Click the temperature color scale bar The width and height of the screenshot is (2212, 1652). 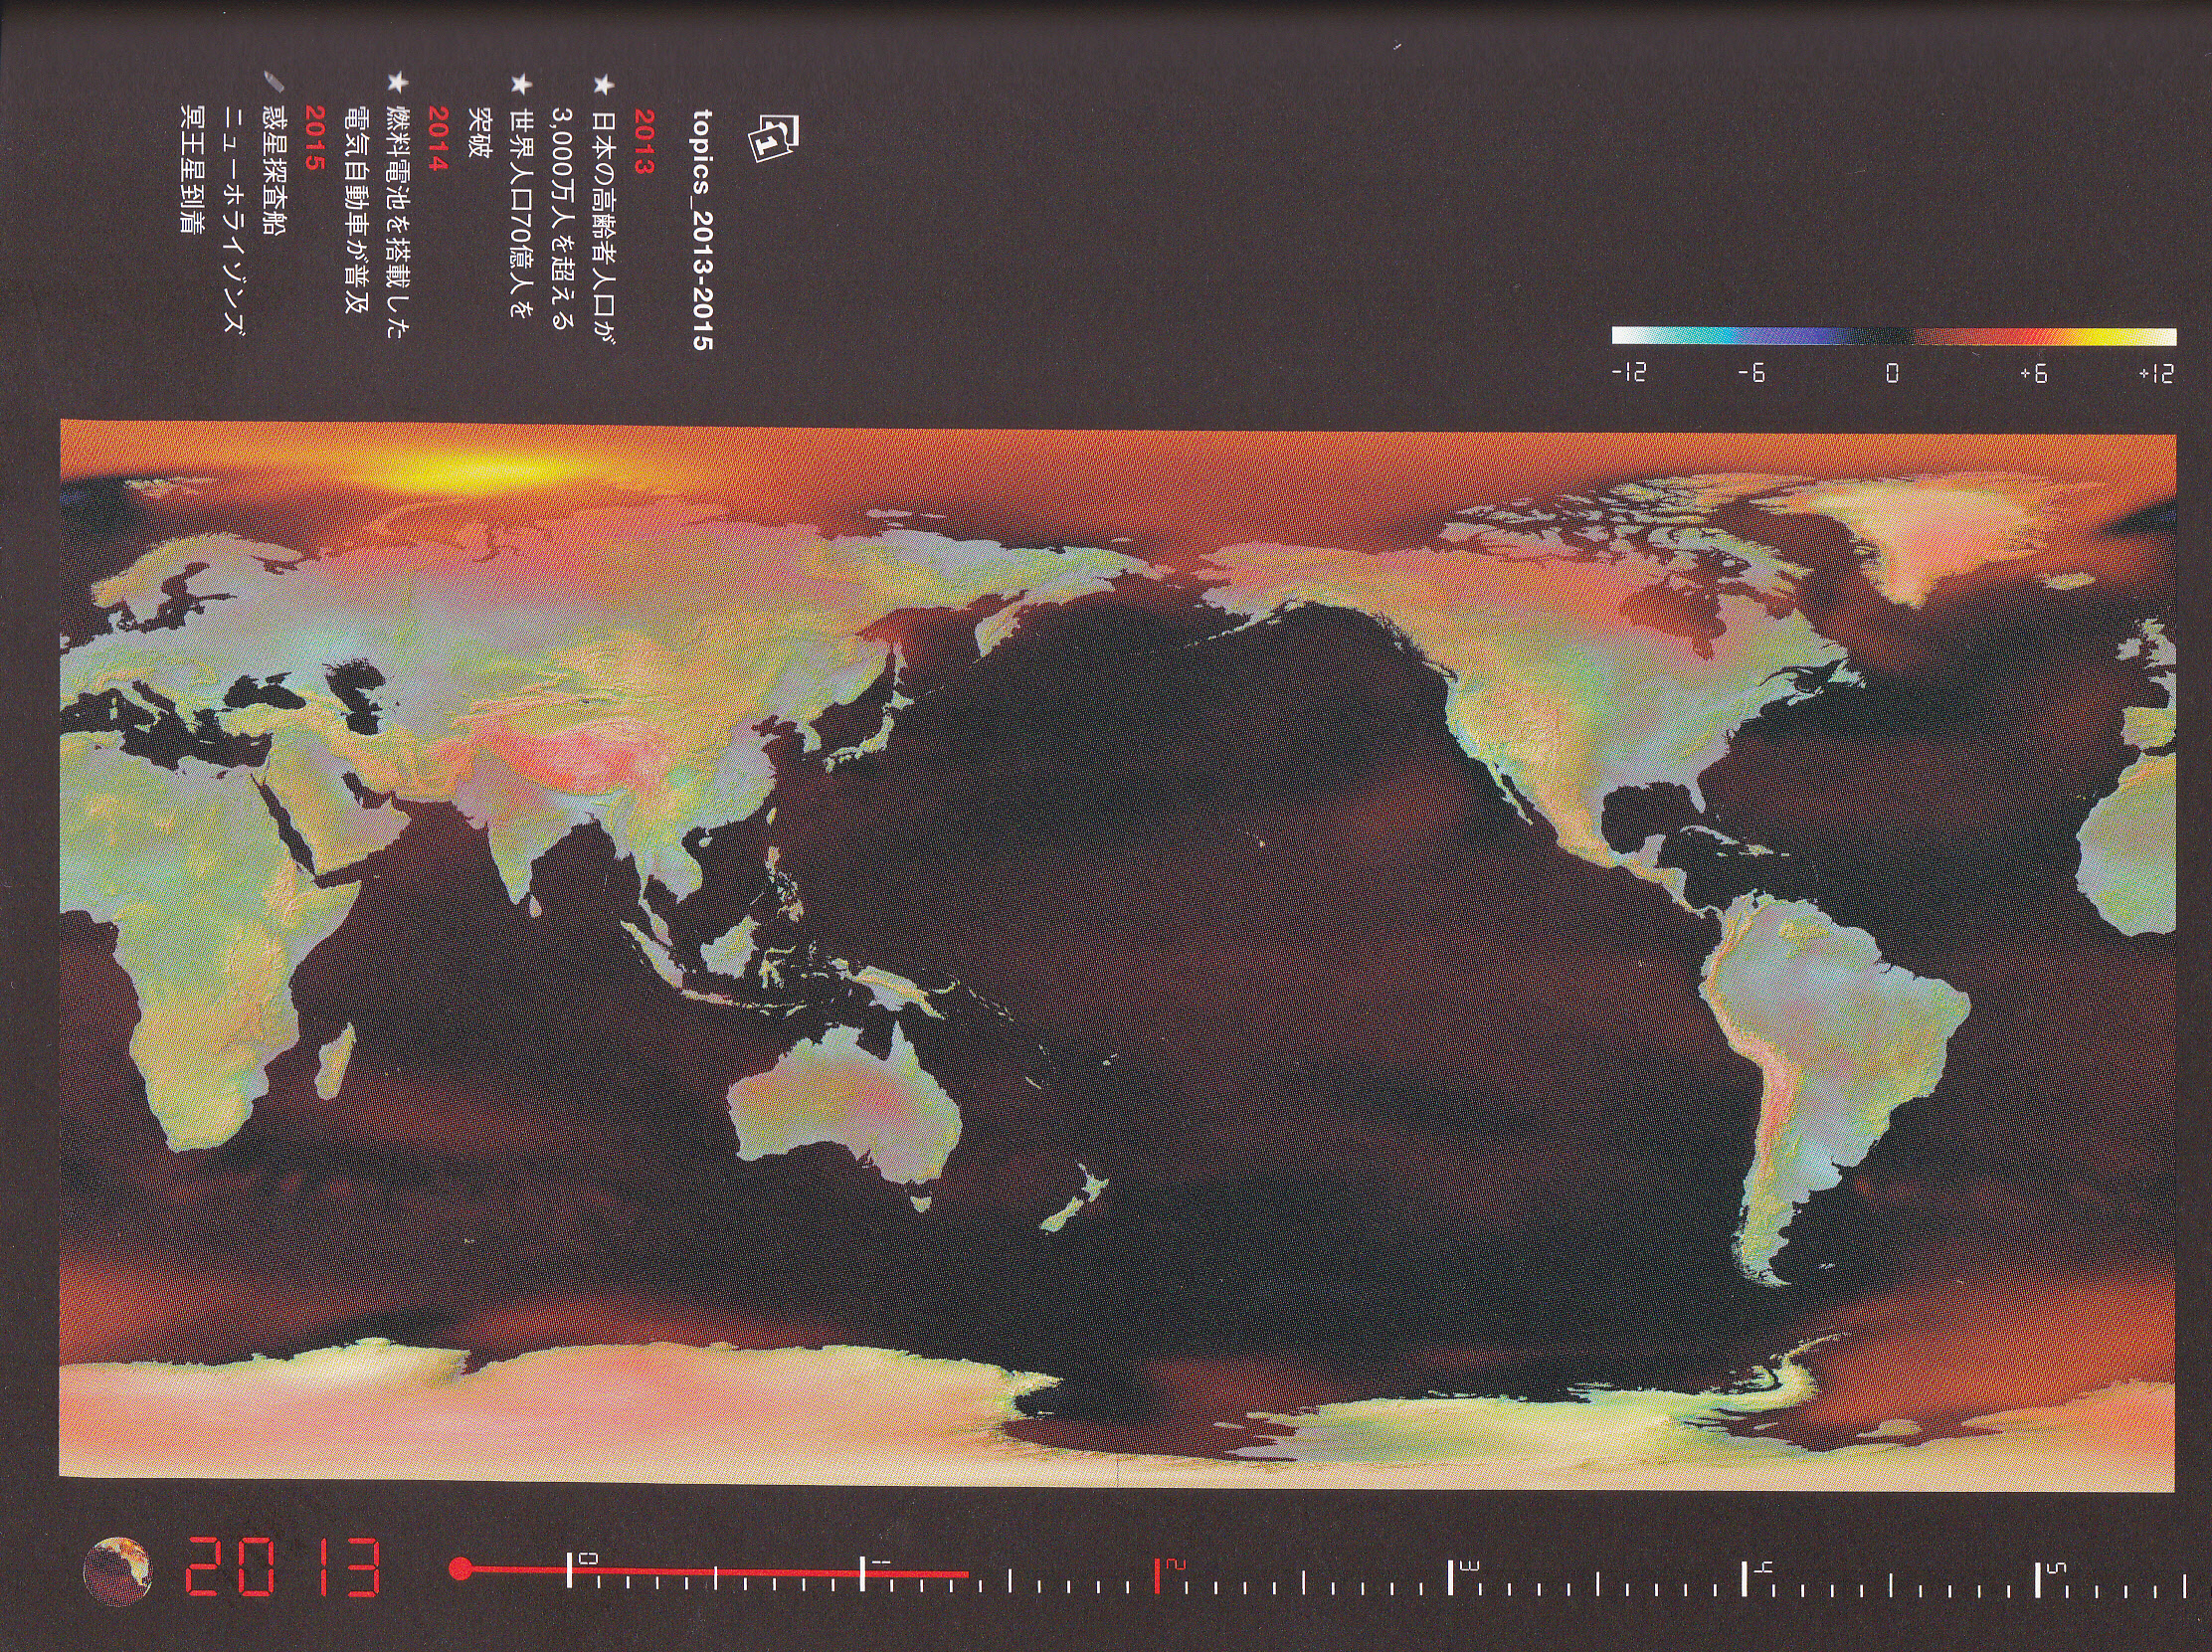click(x=1894, y=336)
